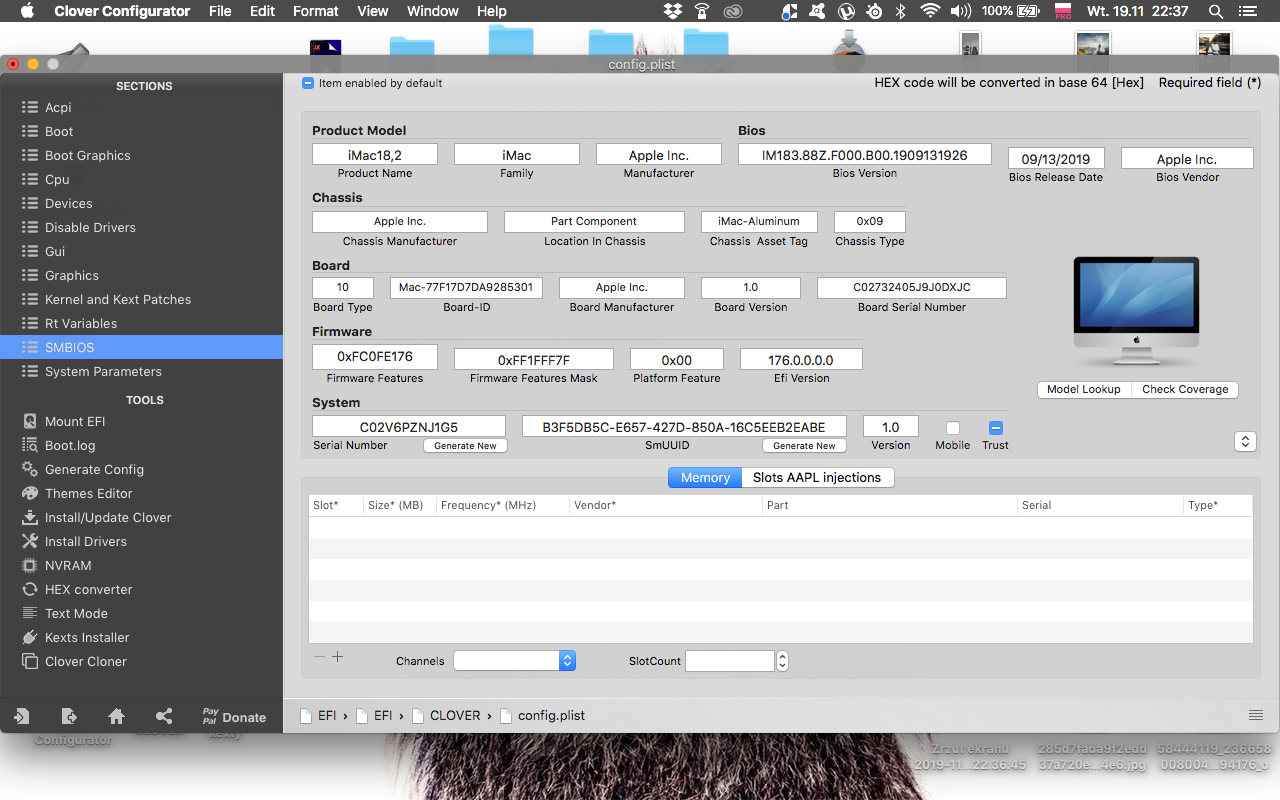This screenshot has height=800, width=1280.
Task: Click Generate New under Serial Number
Action: (x=465, y=446)
